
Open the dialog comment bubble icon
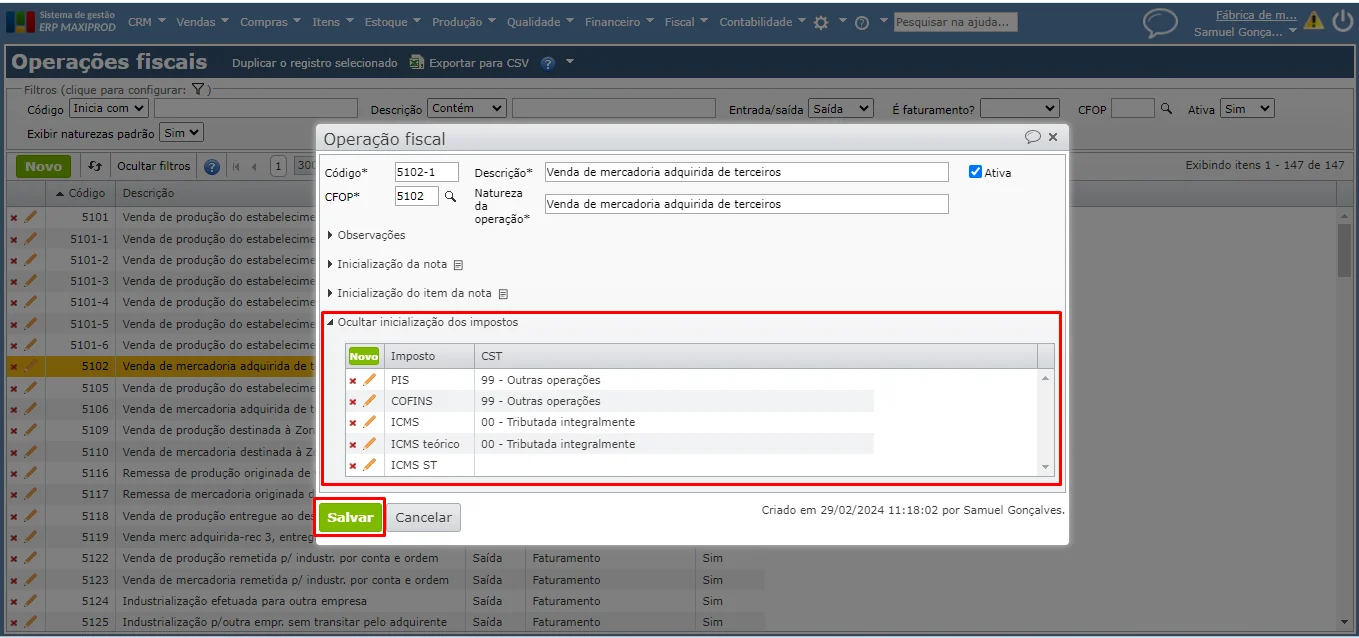click(1033, 137)
